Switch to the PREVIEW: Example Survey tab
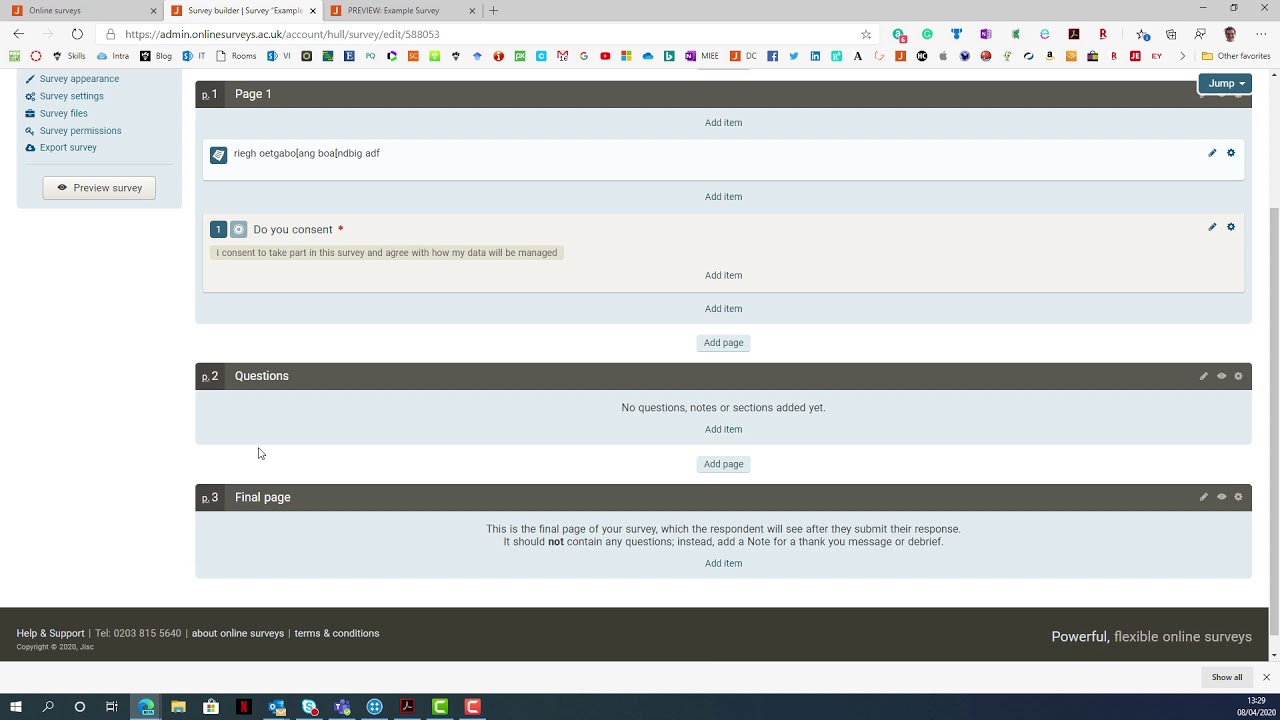1280x720 pixels. [402, 10]
